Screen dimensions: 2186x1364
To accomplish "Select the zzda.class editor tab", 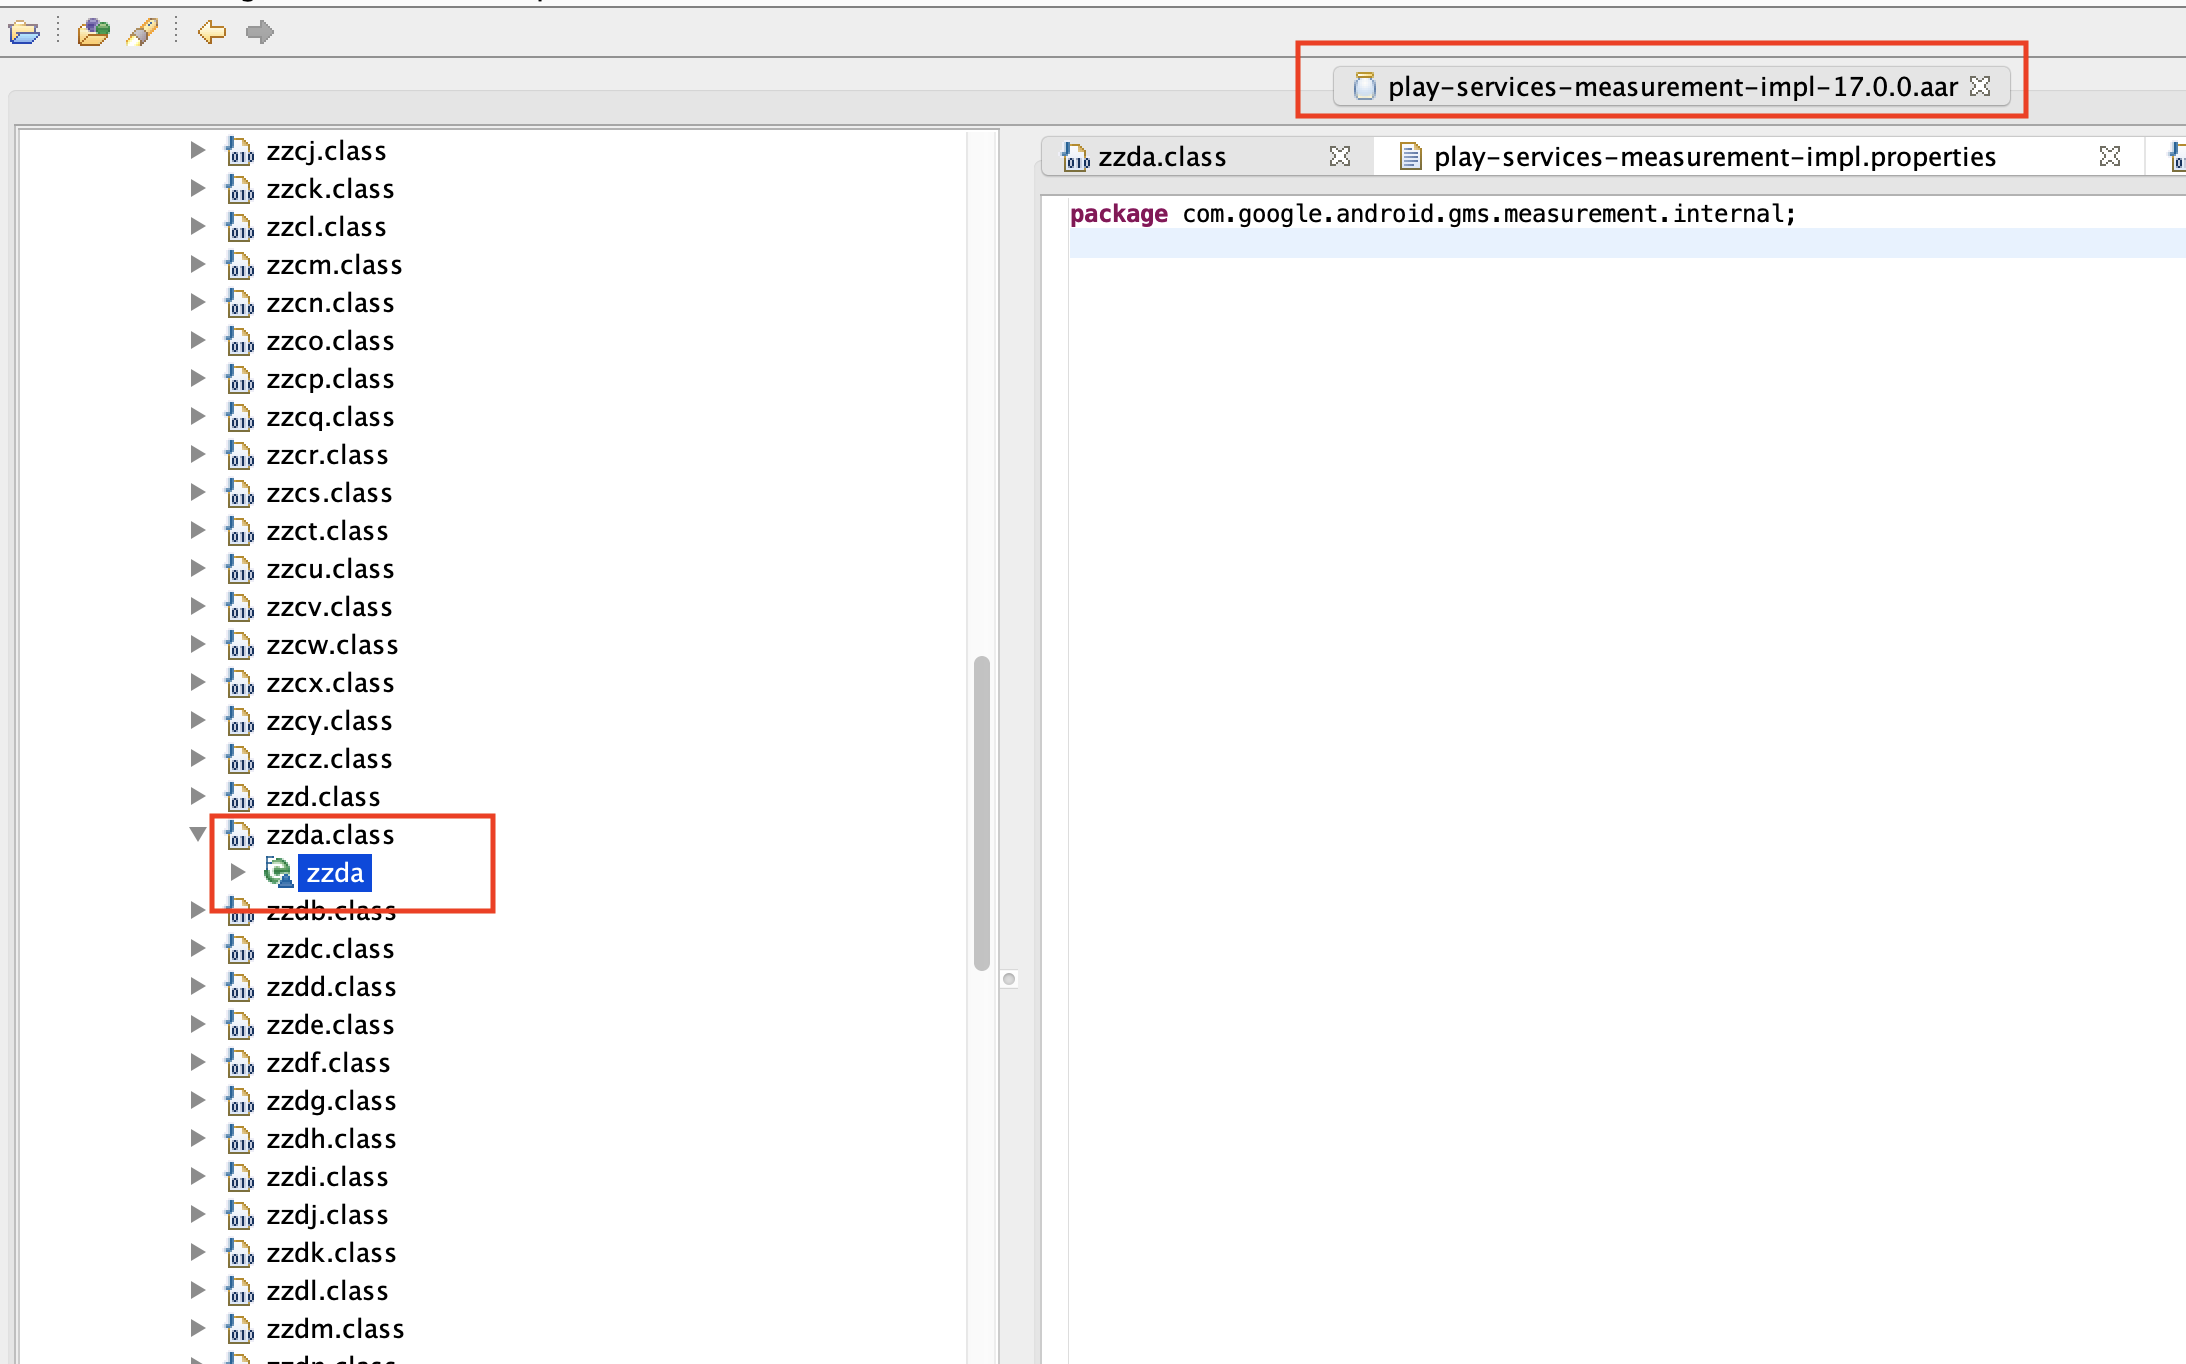I will pyautogui.click(x=1160, y=156).
